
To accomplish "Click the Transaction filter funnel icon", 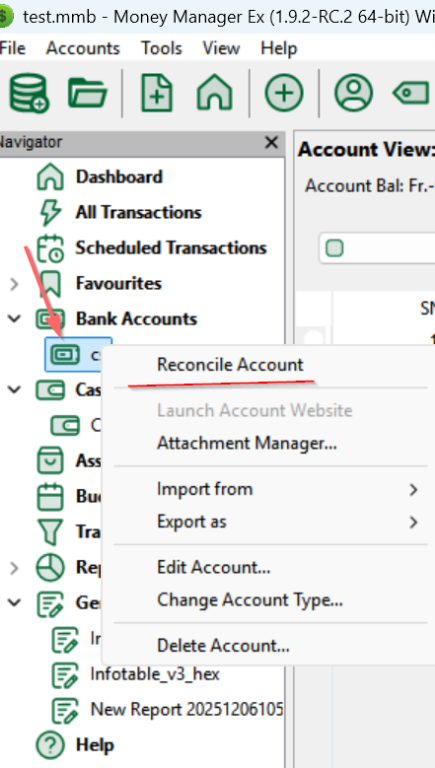I will (x=50, y=532).
